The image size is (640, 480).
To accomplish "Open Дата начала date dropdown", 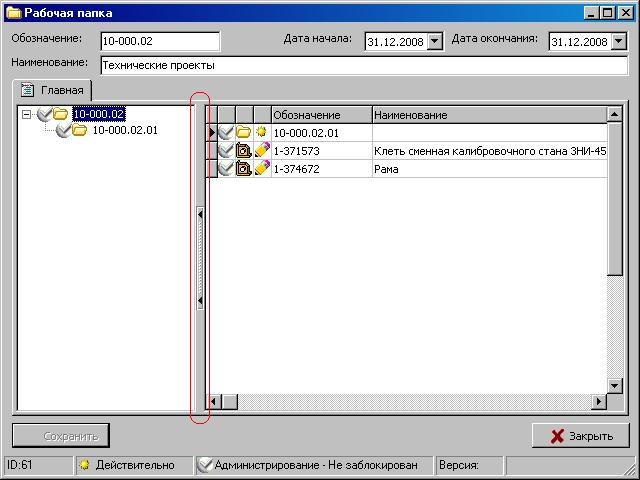I will click(x=435, y=41).
